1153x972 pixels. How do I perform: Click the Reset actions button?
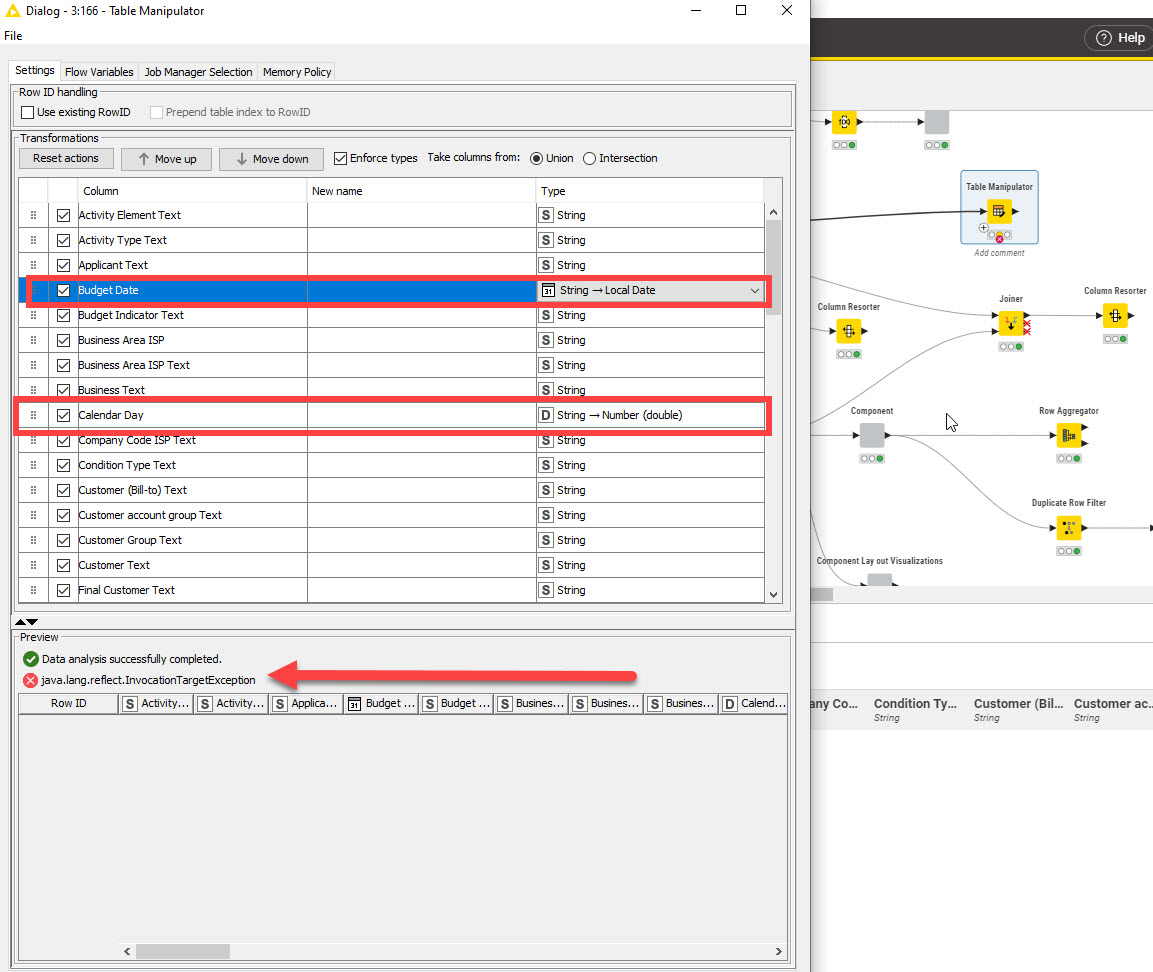coord(66,159)
